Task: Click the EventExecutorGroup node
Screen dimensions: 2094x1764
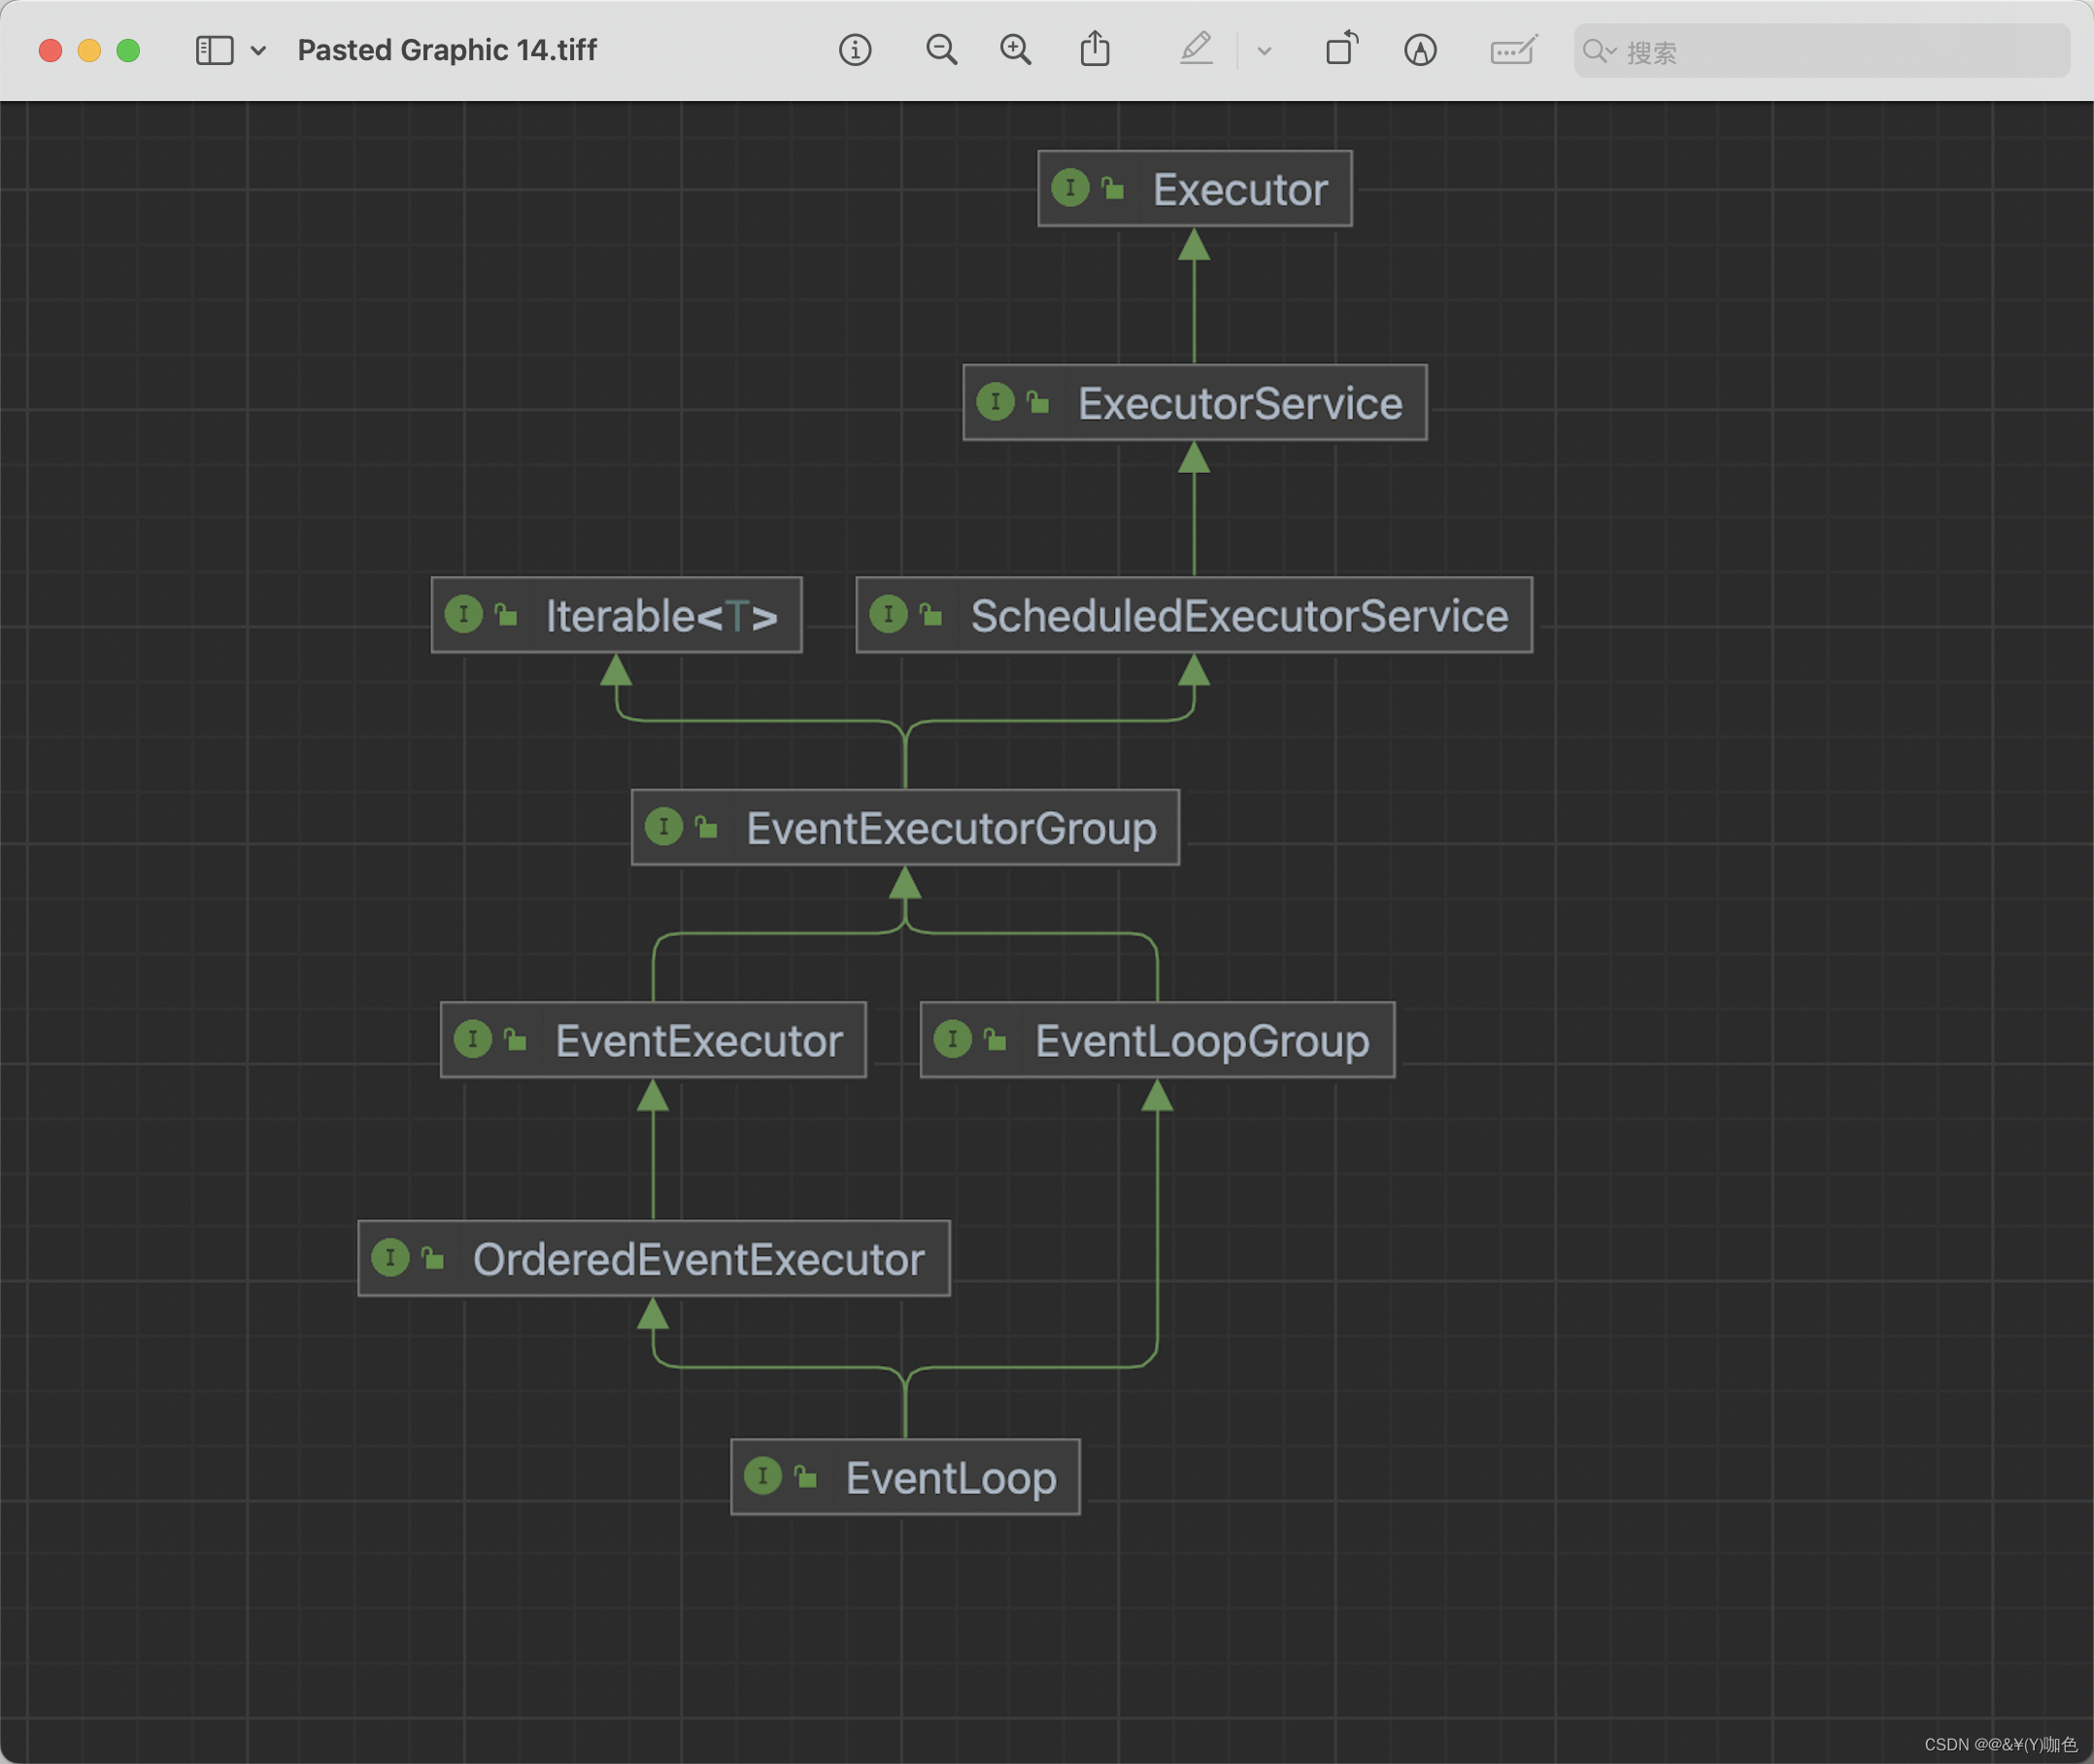Action: [905, 828]
